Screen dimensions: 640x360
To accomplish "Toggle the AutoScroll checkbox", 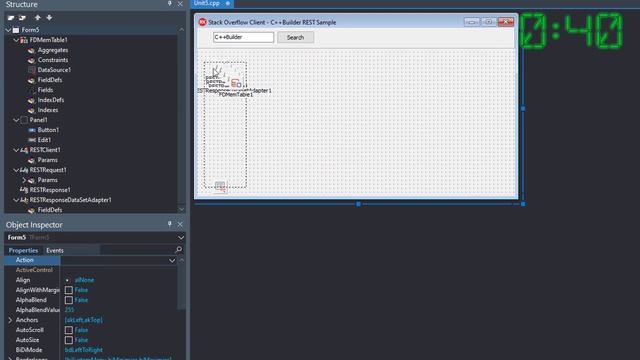I will (69, 330).
